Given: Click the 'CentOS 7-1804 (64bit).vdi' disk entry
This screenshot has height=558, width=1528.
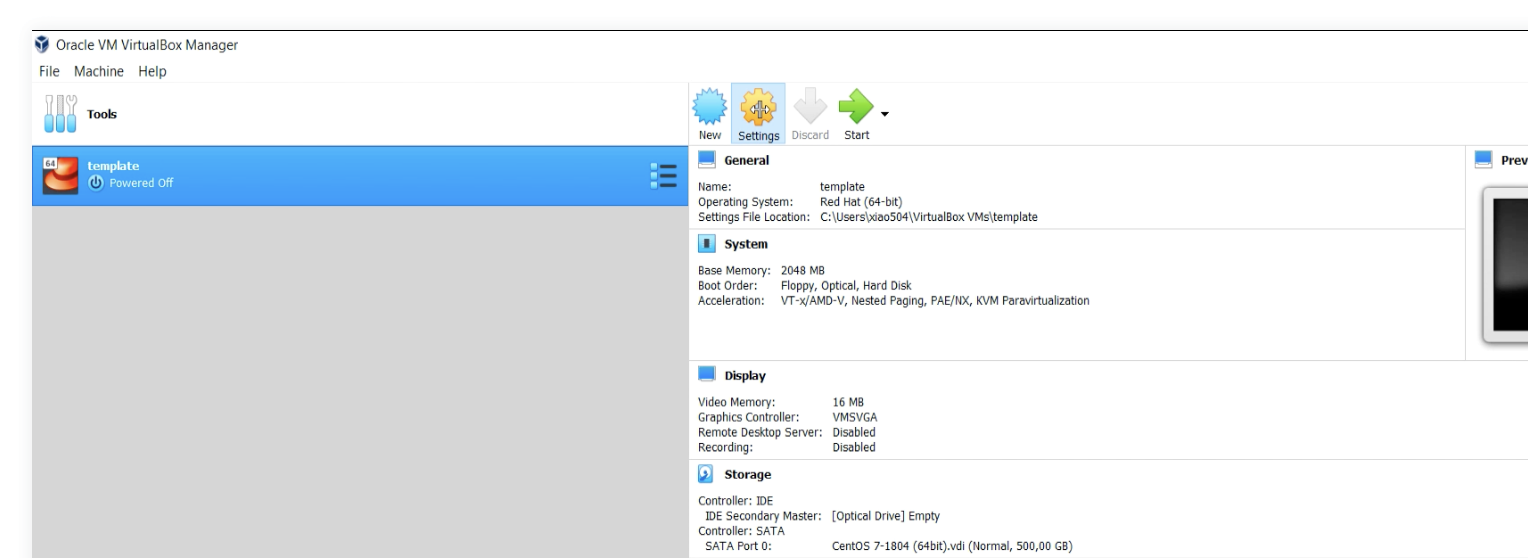Looking at the screenshot, I should tap(950, 546).
